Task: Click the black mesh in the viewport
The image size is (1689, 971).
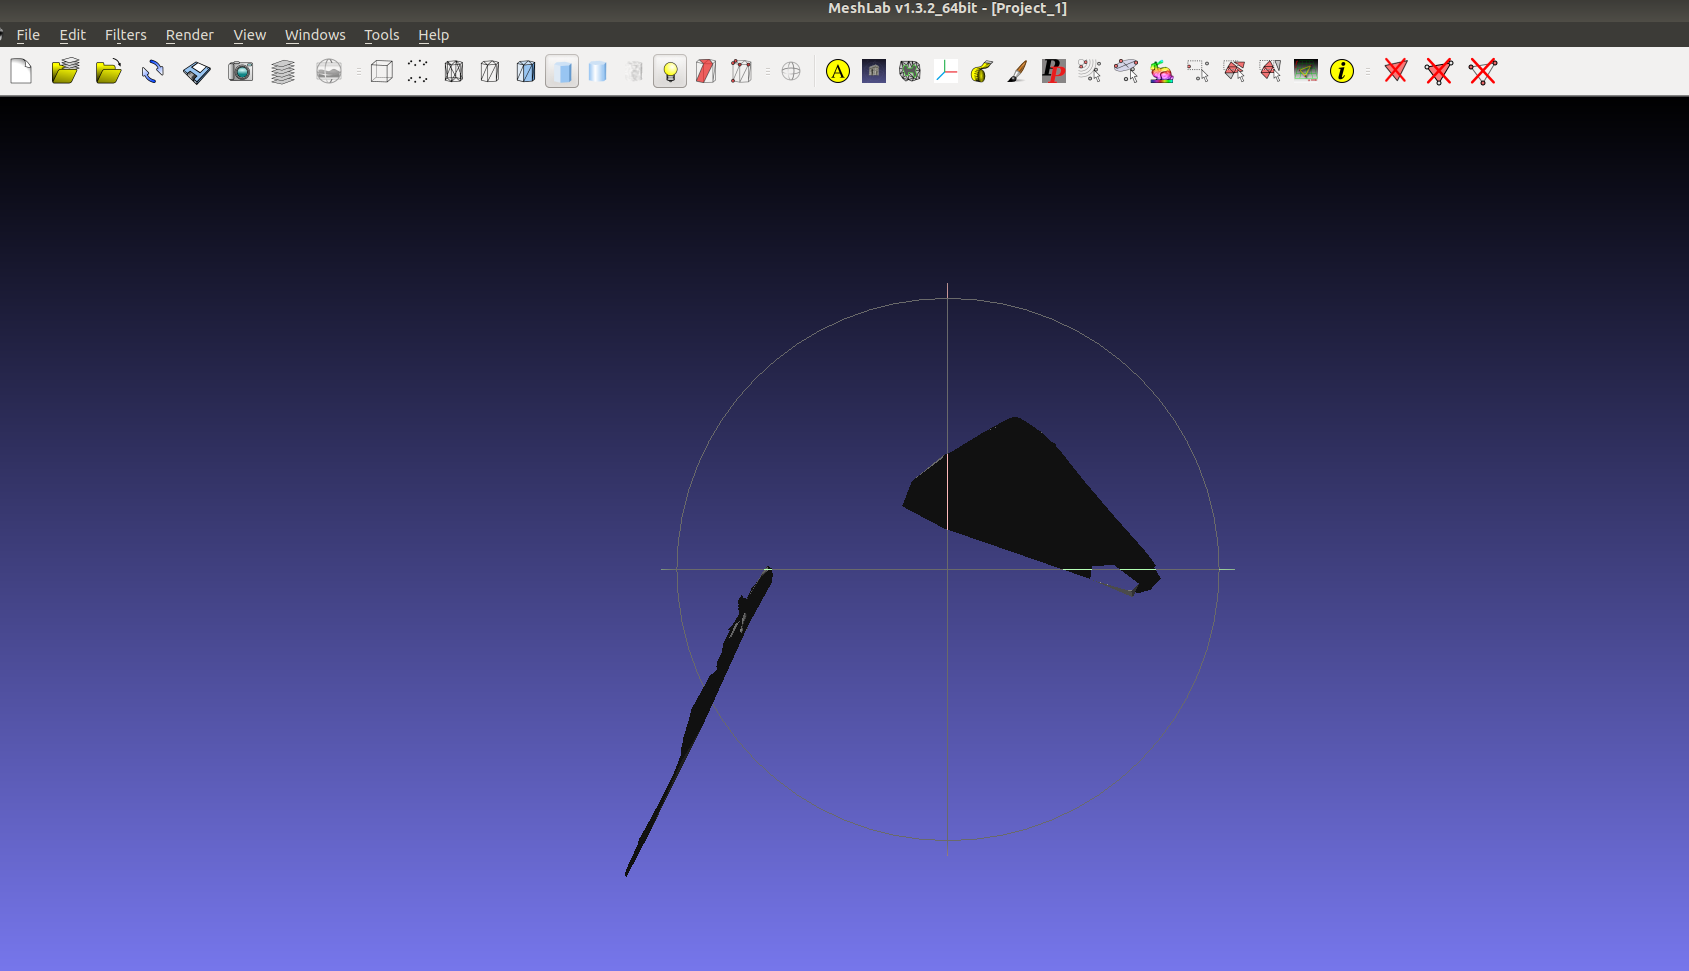Action: click(x=1020, y=490)
